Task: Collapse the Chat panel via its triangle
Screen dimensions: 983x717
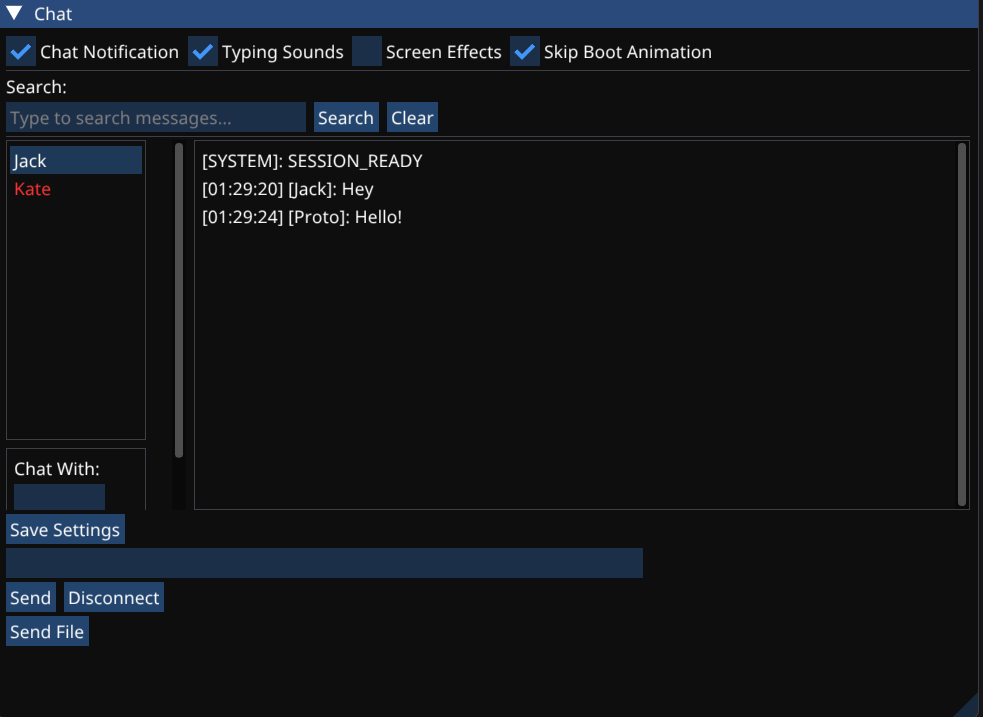Action: (x=14, y=14)
